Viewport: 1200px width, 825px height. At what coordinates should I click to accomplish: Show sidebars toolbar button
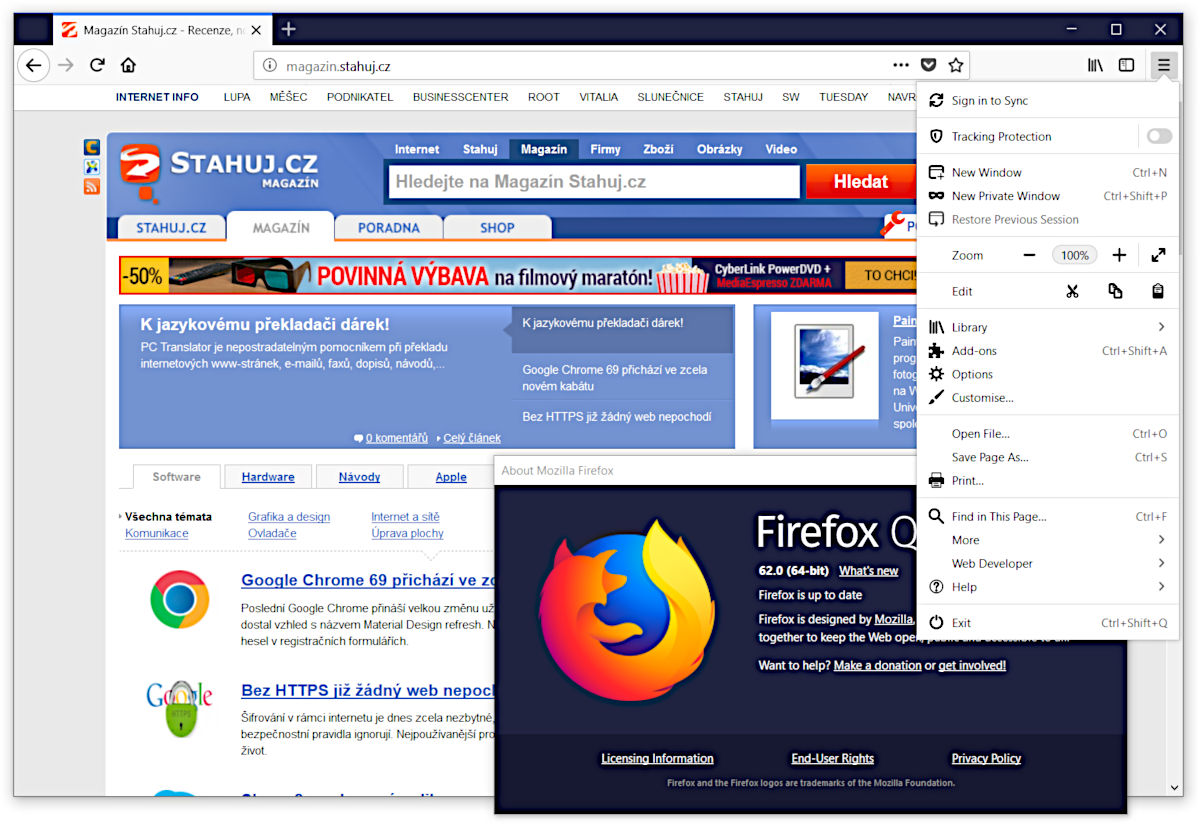[1127, 65]
